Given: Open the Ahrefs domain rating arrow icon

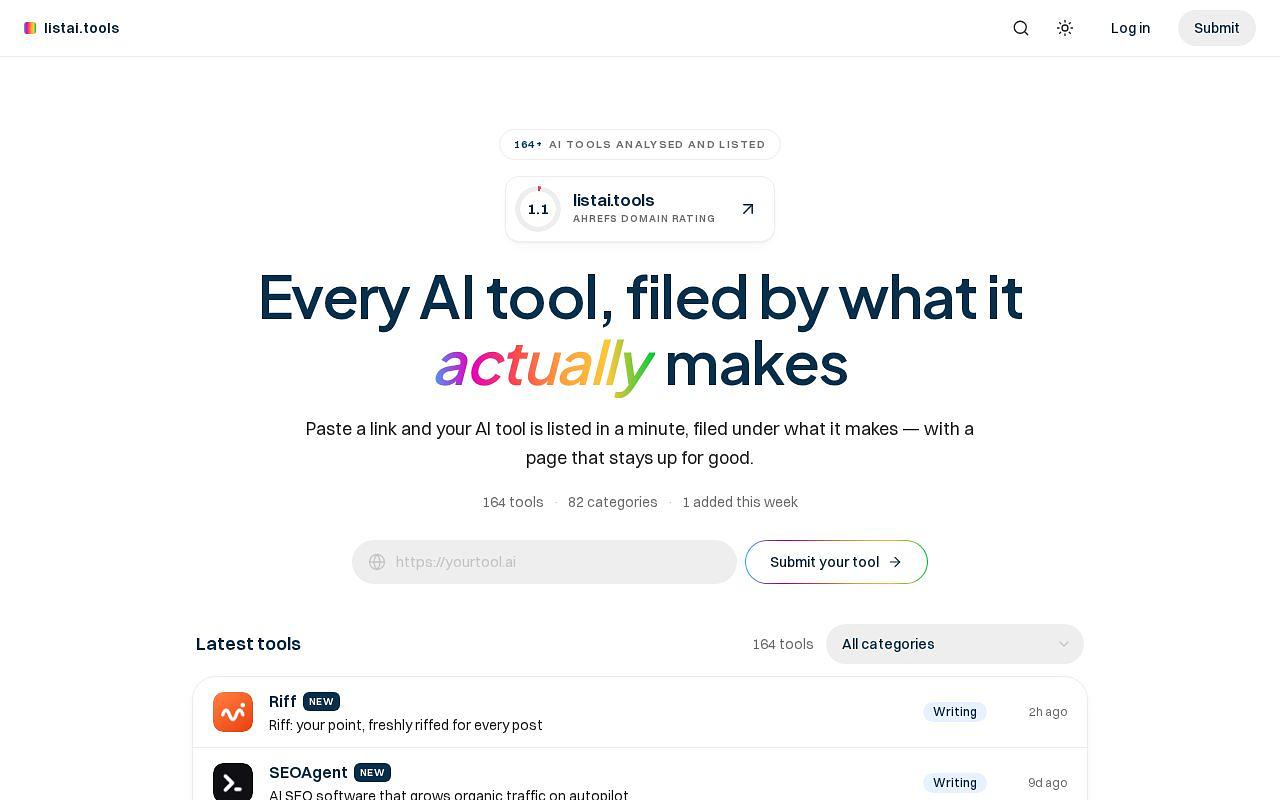Looking at the screenshot, I should click(748, 209).
